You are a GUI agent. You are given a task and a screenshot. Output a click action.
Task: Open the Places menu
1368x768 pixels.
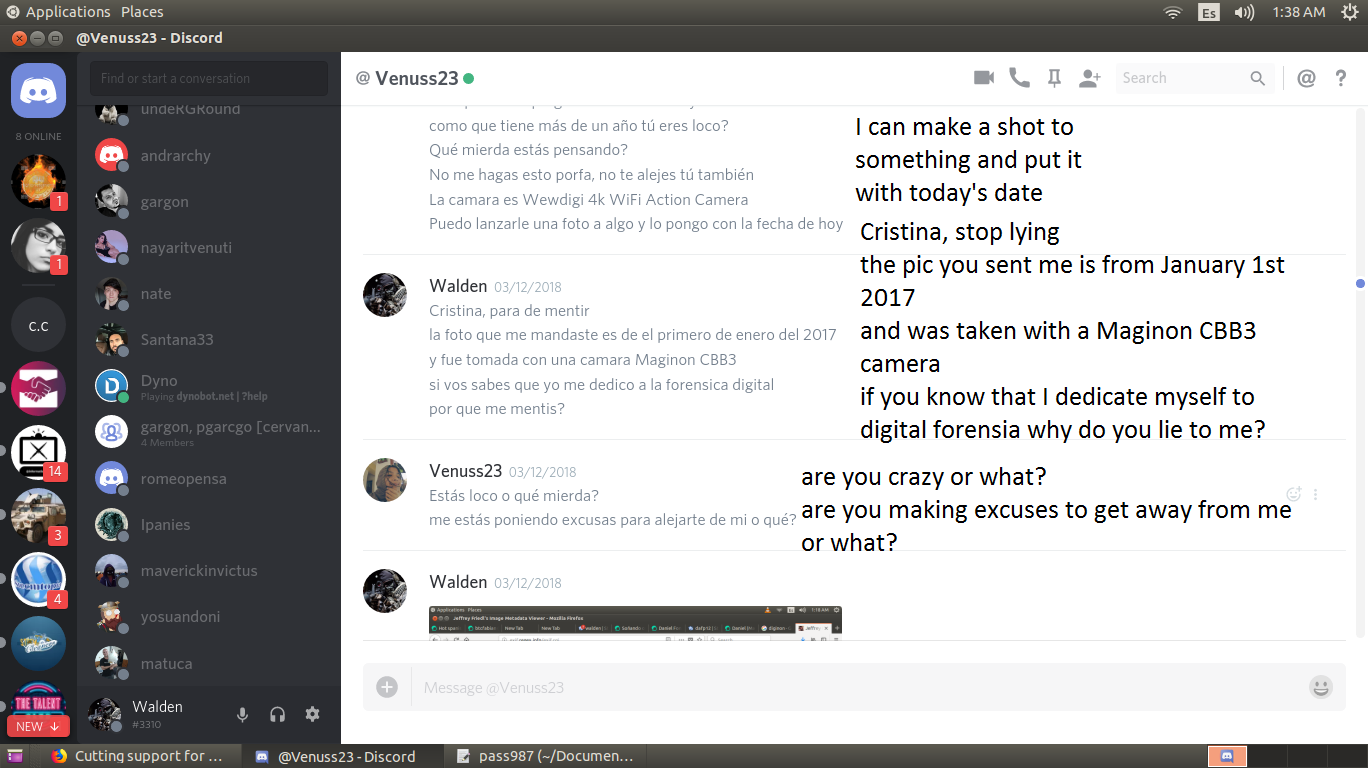[142, 12]
